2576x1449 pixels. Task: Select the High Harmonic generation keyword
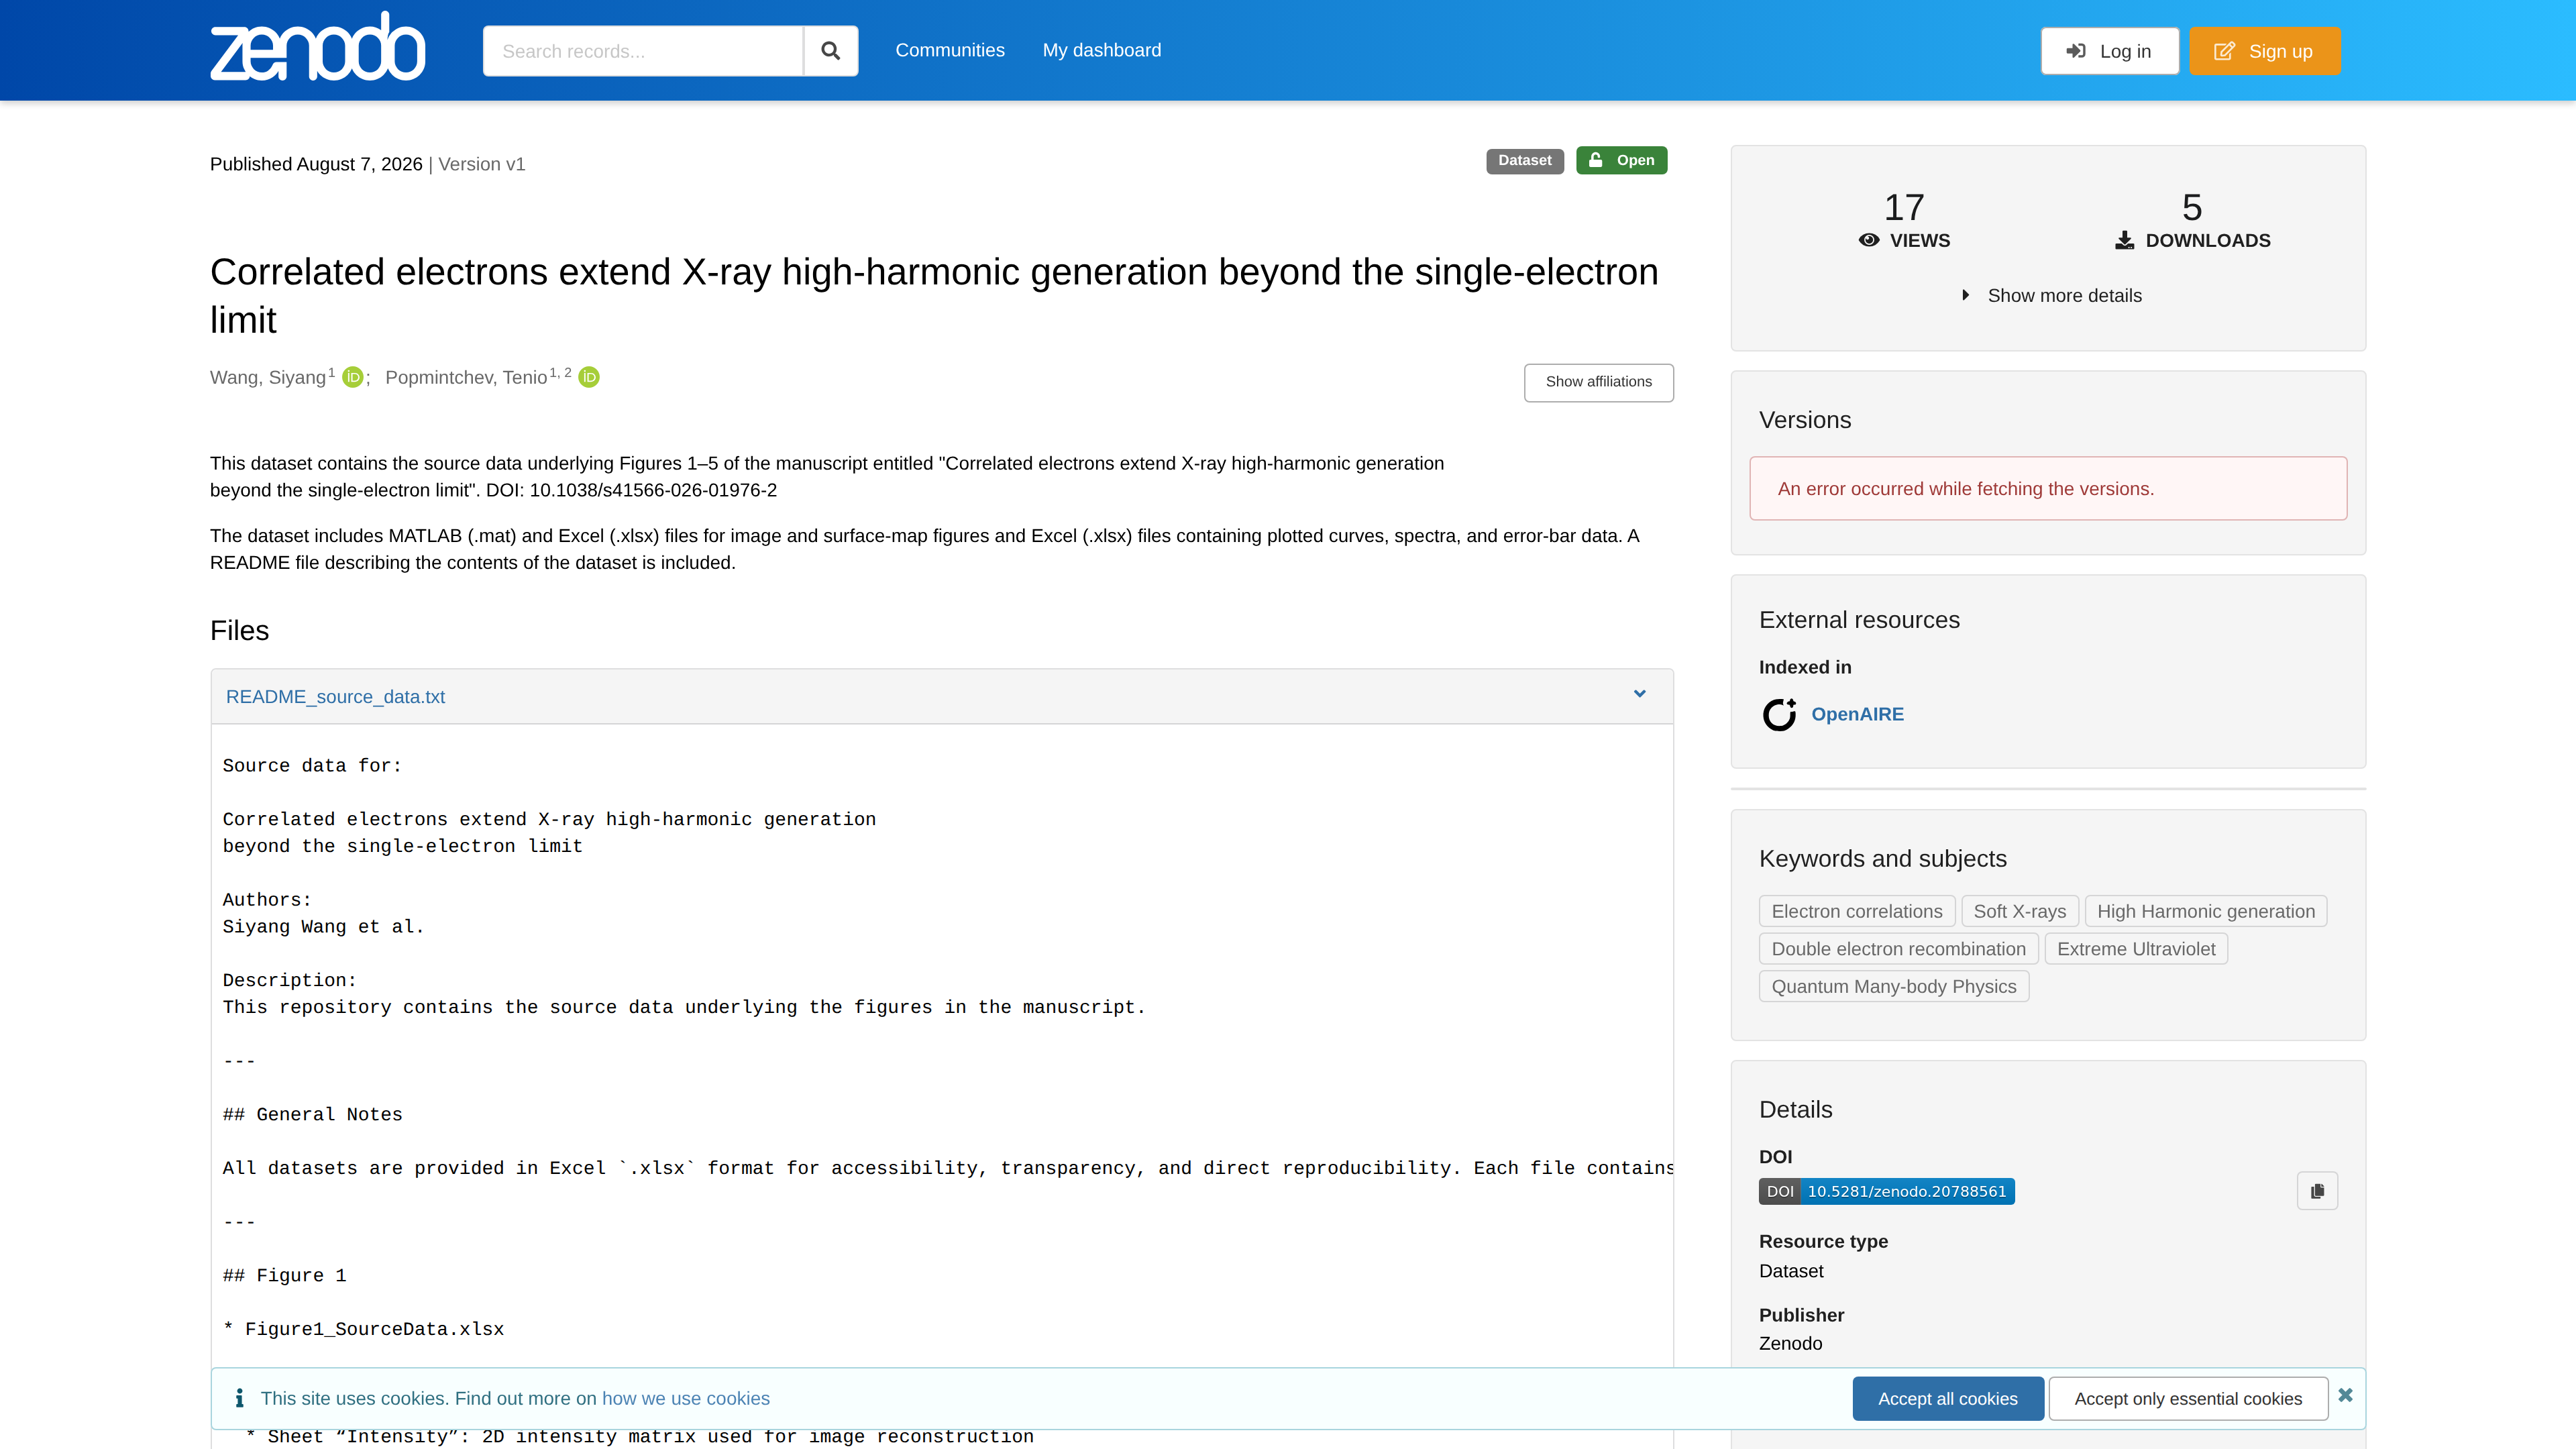click(x=2206, y=911)
